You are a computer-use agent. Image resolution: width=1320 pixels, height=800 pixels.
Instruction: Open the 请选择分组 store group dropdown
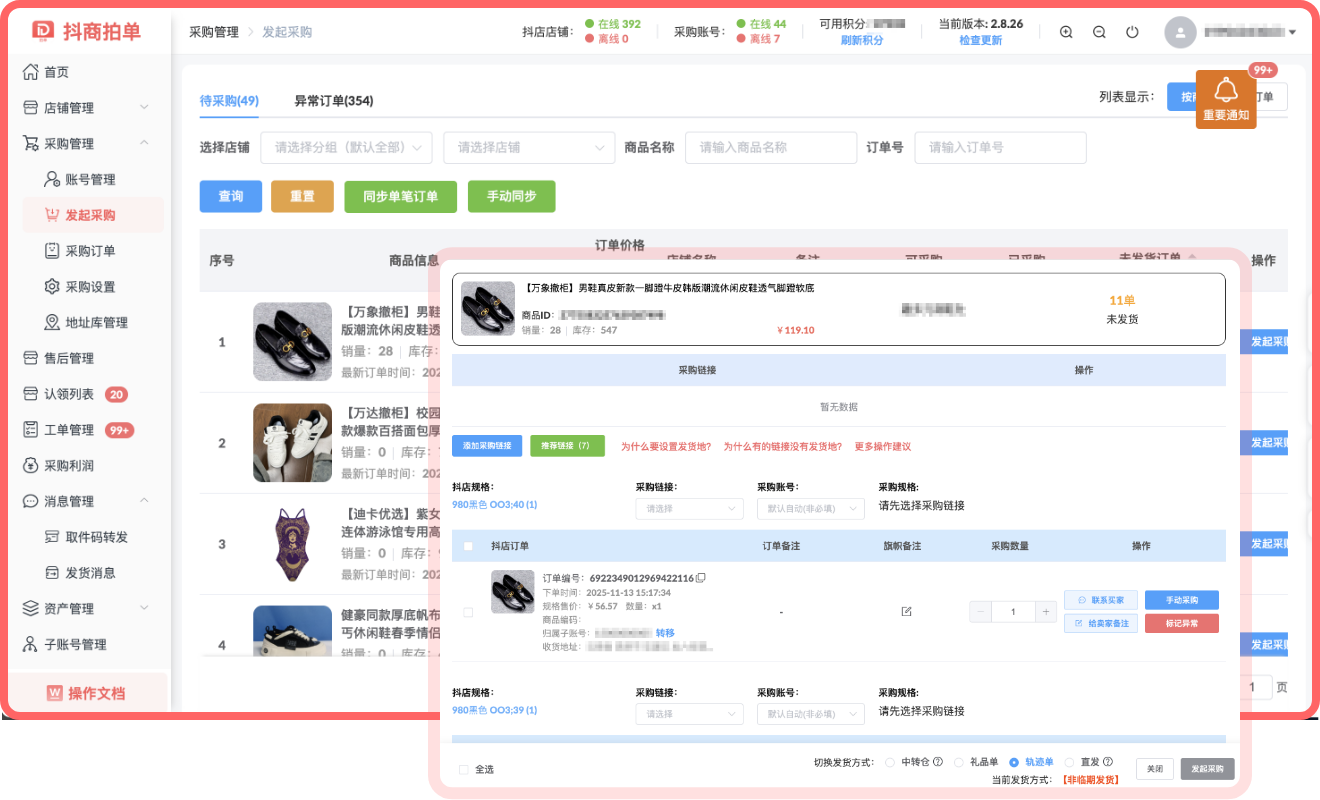click(346, 147)
